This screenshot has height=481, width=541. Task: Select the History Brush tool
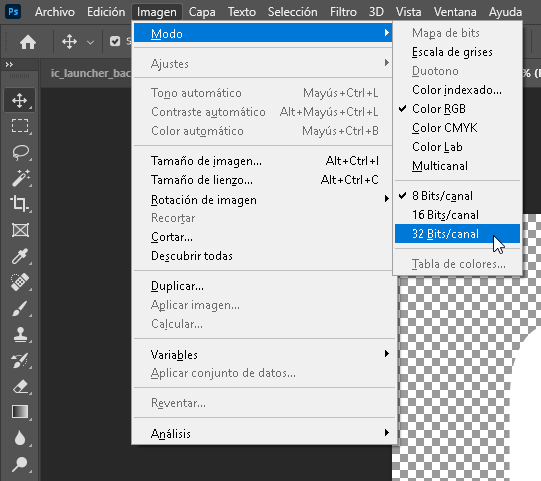[20, 360]
